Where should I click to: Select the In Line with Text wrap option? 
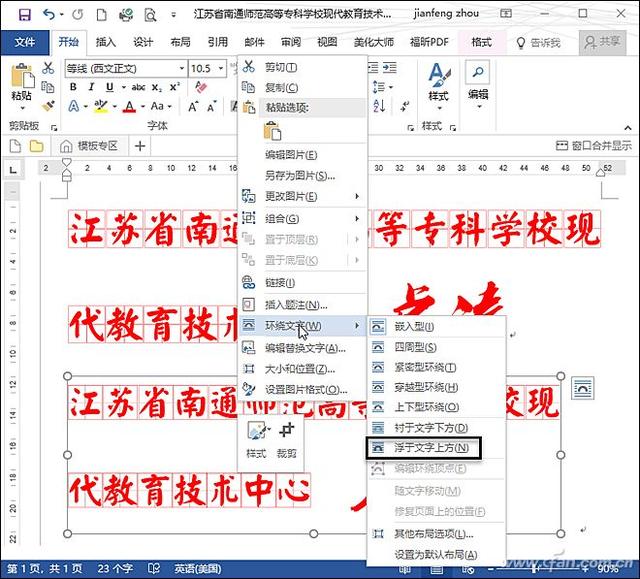coord(436,326)
